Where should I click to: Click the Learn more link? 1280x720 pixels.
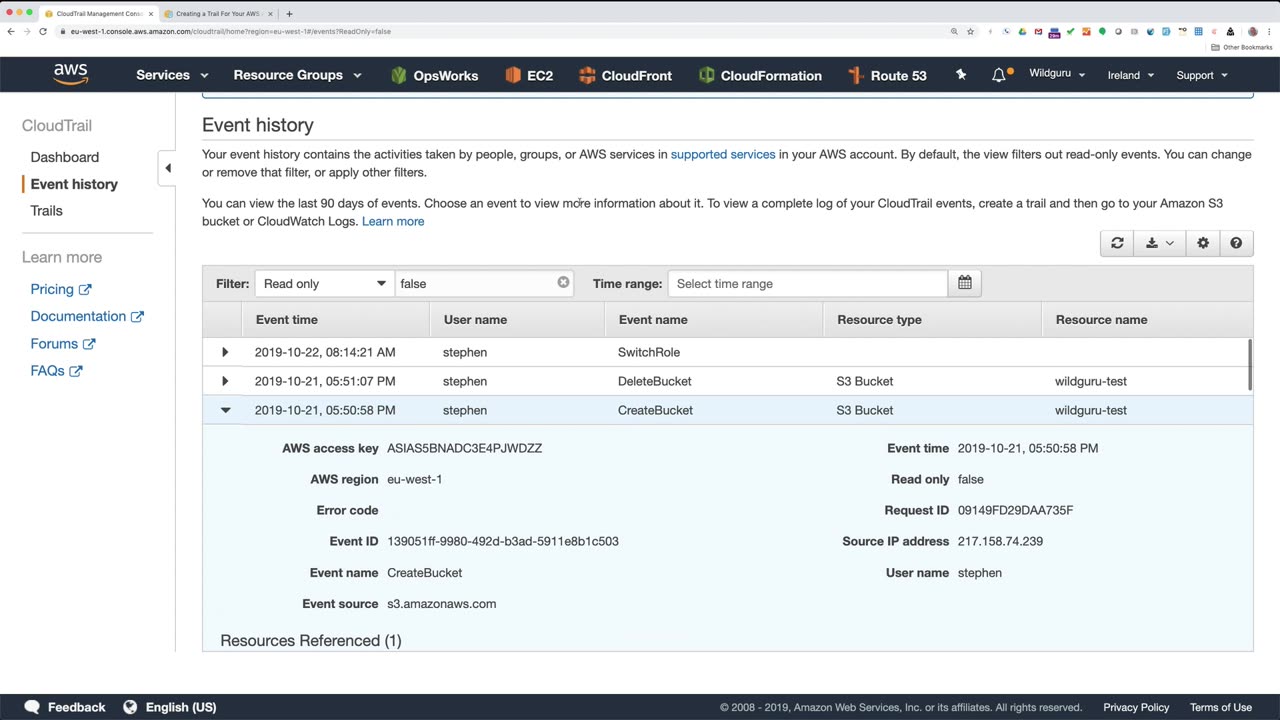393,221
